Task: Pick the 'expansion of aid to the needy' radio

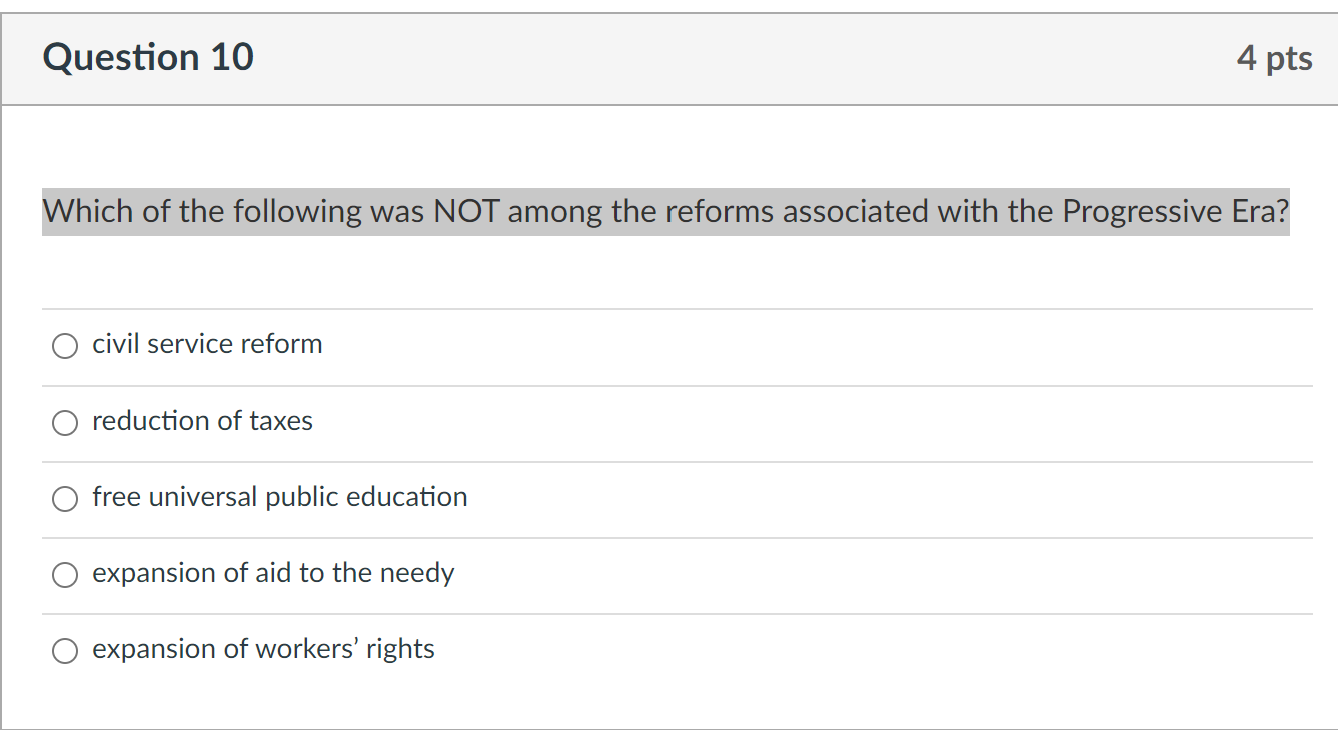Action: pos(65,575)
